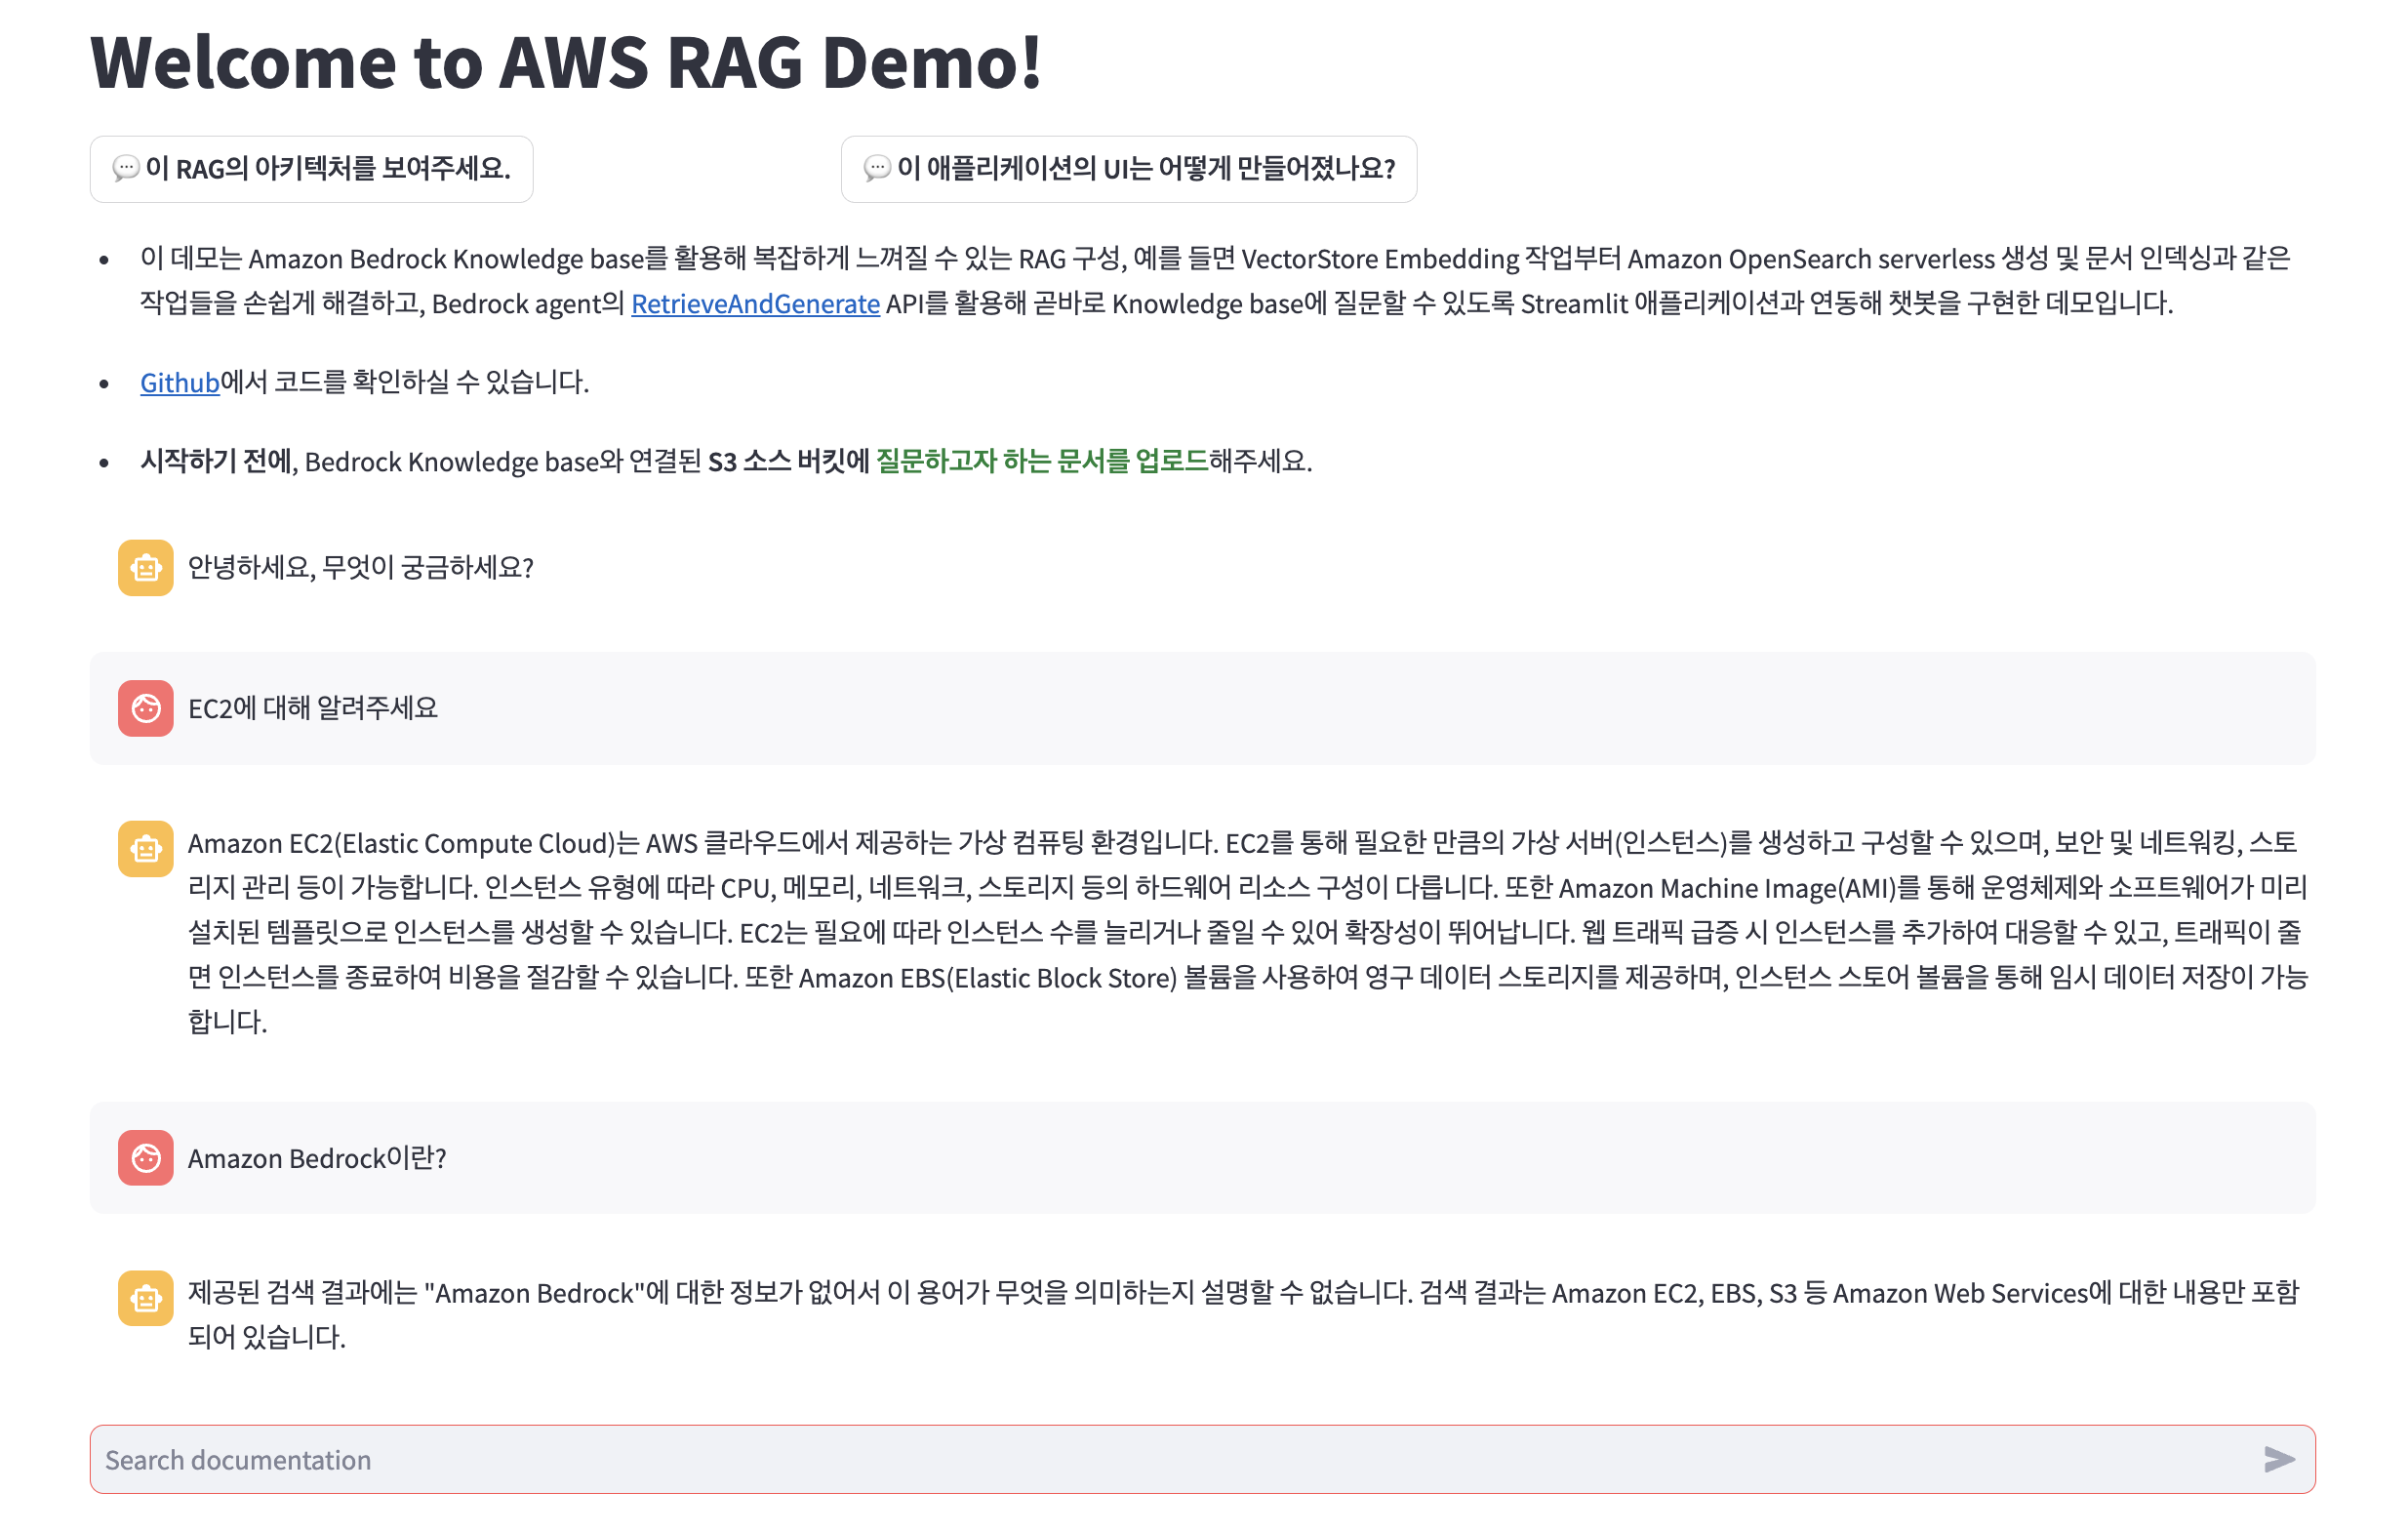Open the Github link

point(179,382)
